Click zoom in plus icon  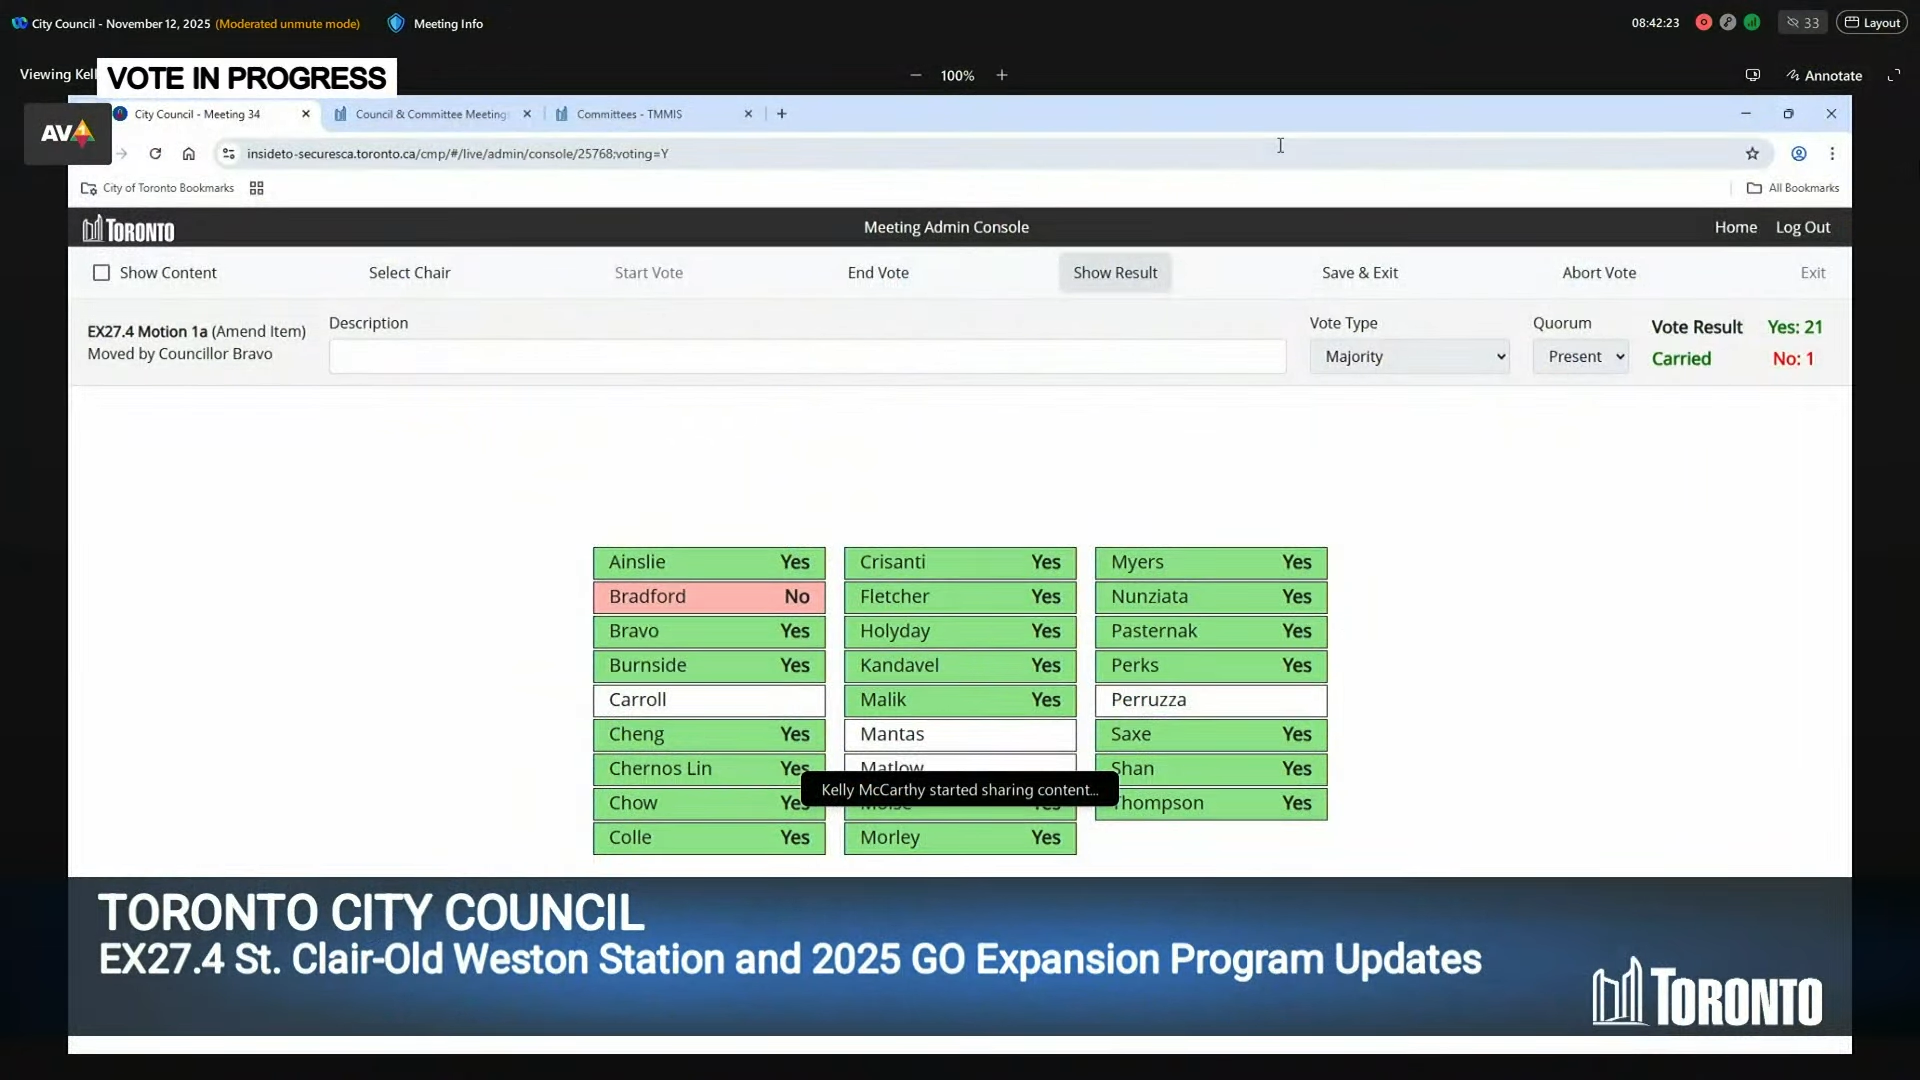point(1001,75)
